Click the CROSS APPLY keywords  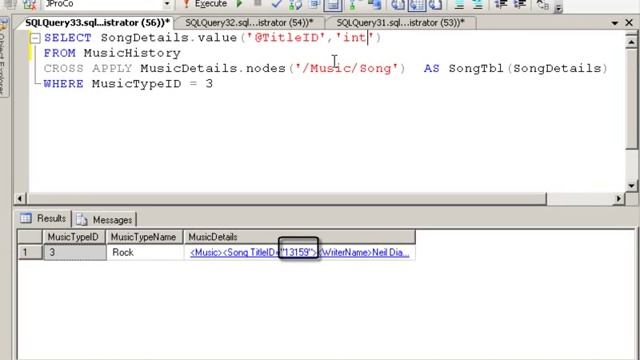[88, 68]
